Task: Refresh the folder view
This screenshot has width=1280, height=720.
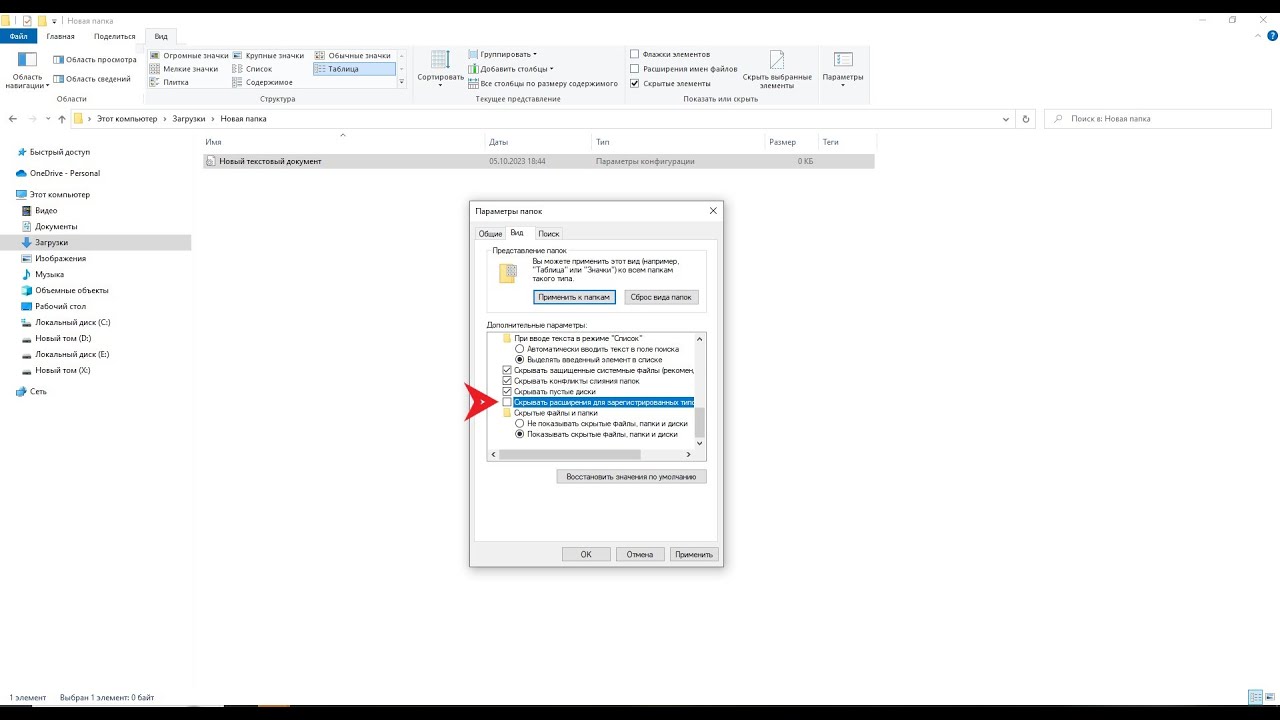Action: pos(1025,119)
